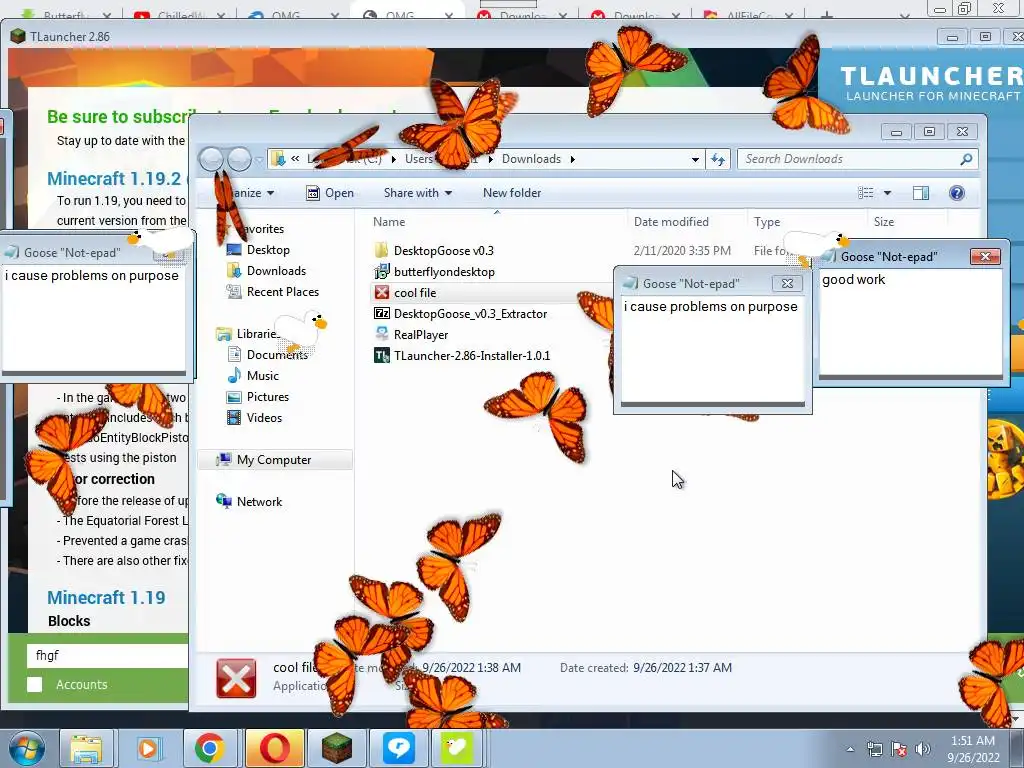Screen dimensions: 1024x768
Task: Open Windows Media Player from the taskbar
Action: click(x=148, y=748)
